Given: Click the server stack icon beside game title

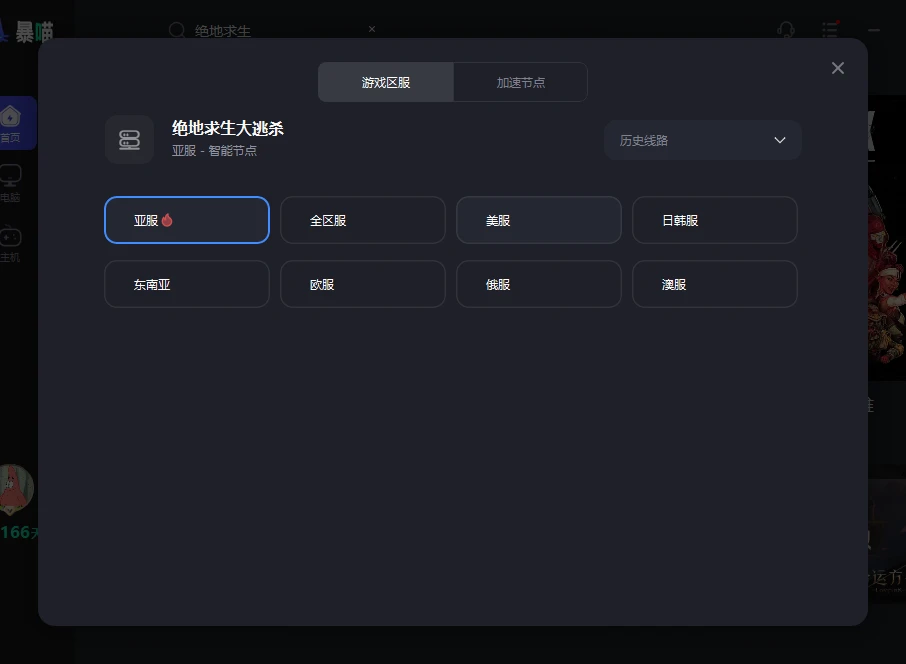Looking at the screenshot, I should [x=129, y=140].
